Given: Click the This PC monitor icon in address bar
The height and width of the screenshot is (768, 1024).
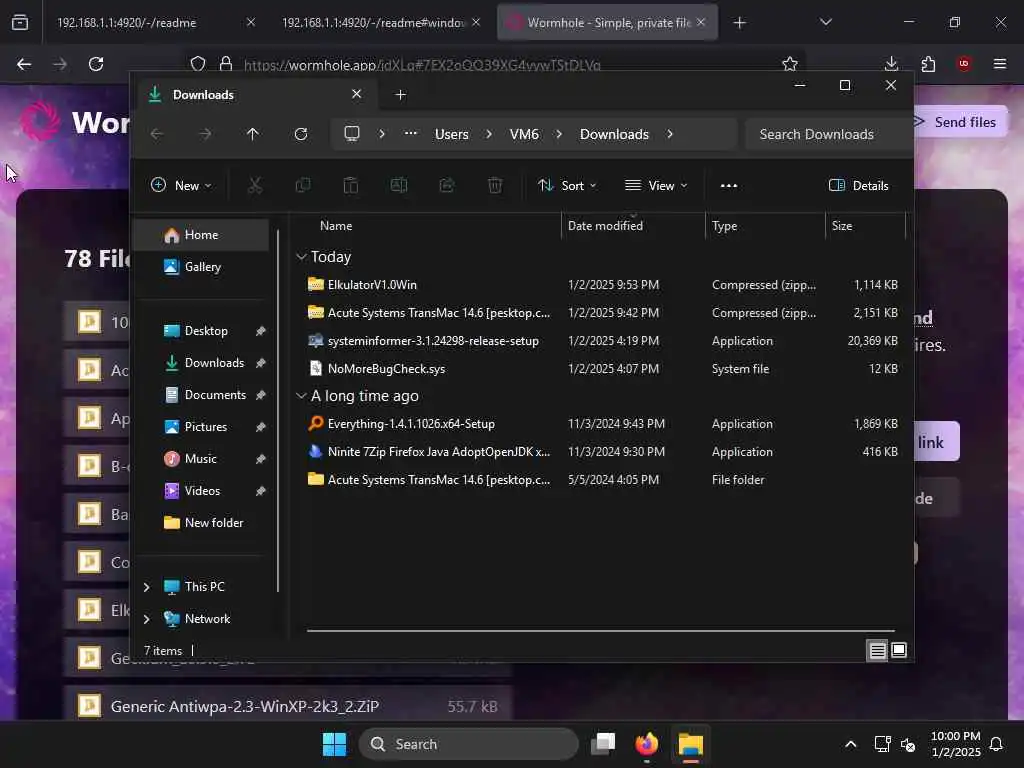Looking at the screenshot, I should (352, 134).
